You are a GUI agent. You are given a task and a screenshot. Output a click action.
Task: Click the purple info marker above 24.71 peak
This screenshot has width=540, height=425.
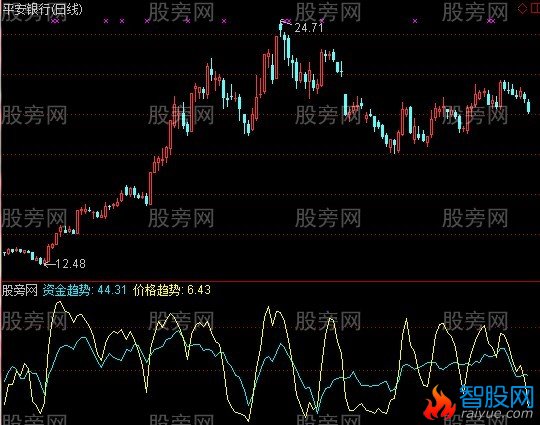(287, 21)
